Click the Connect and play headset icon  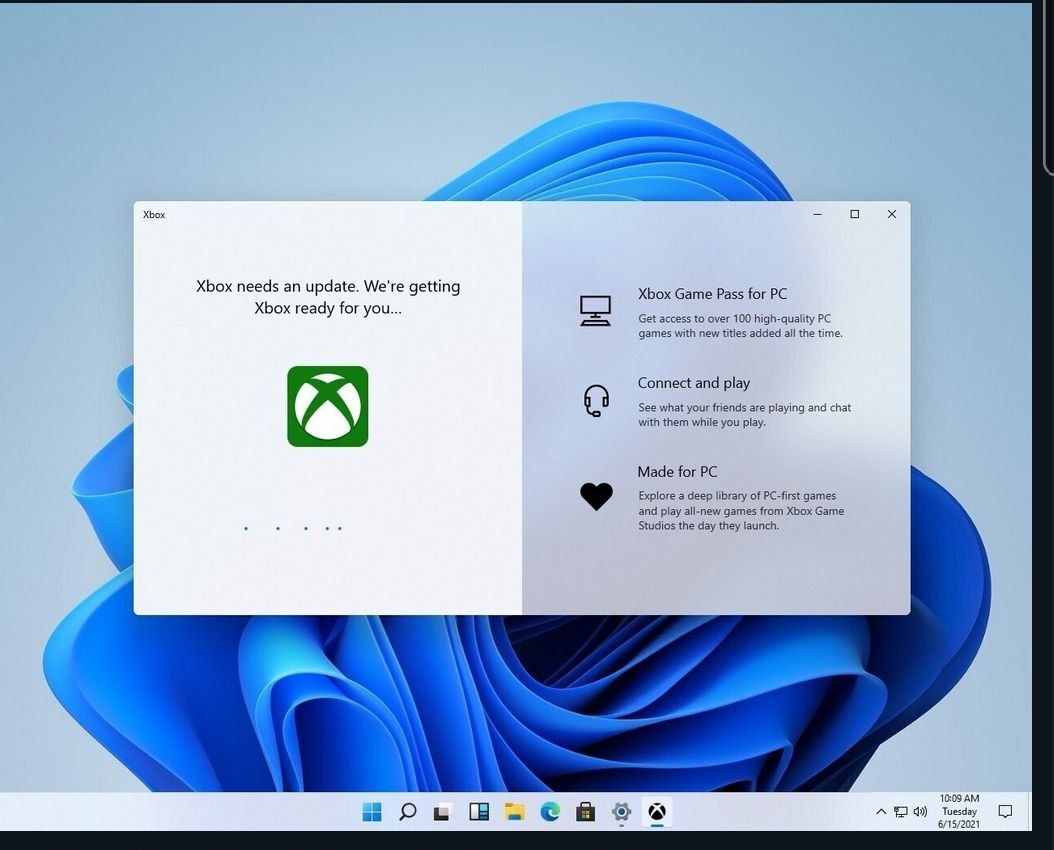click(x=596, y=400)
